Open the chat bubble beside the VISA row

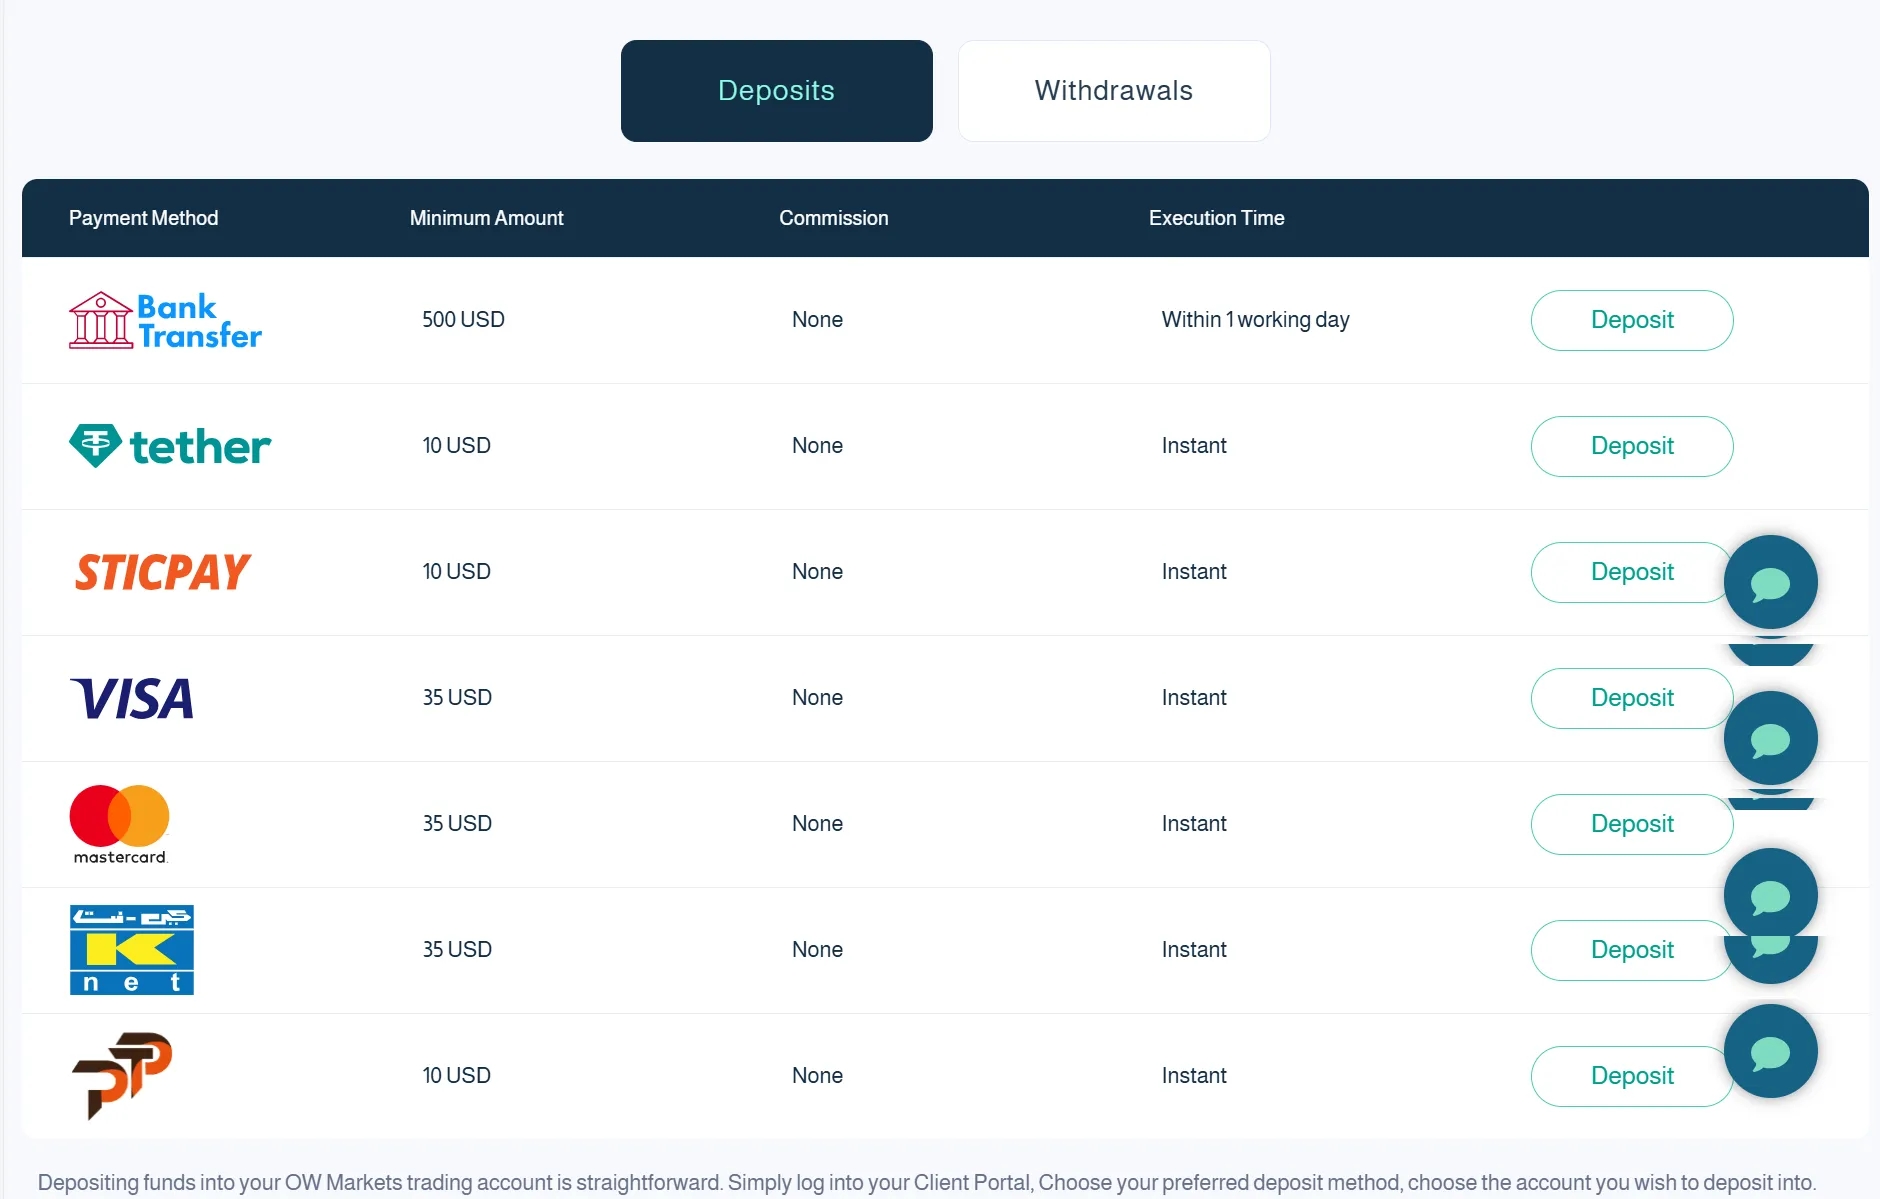[1770, 739]
